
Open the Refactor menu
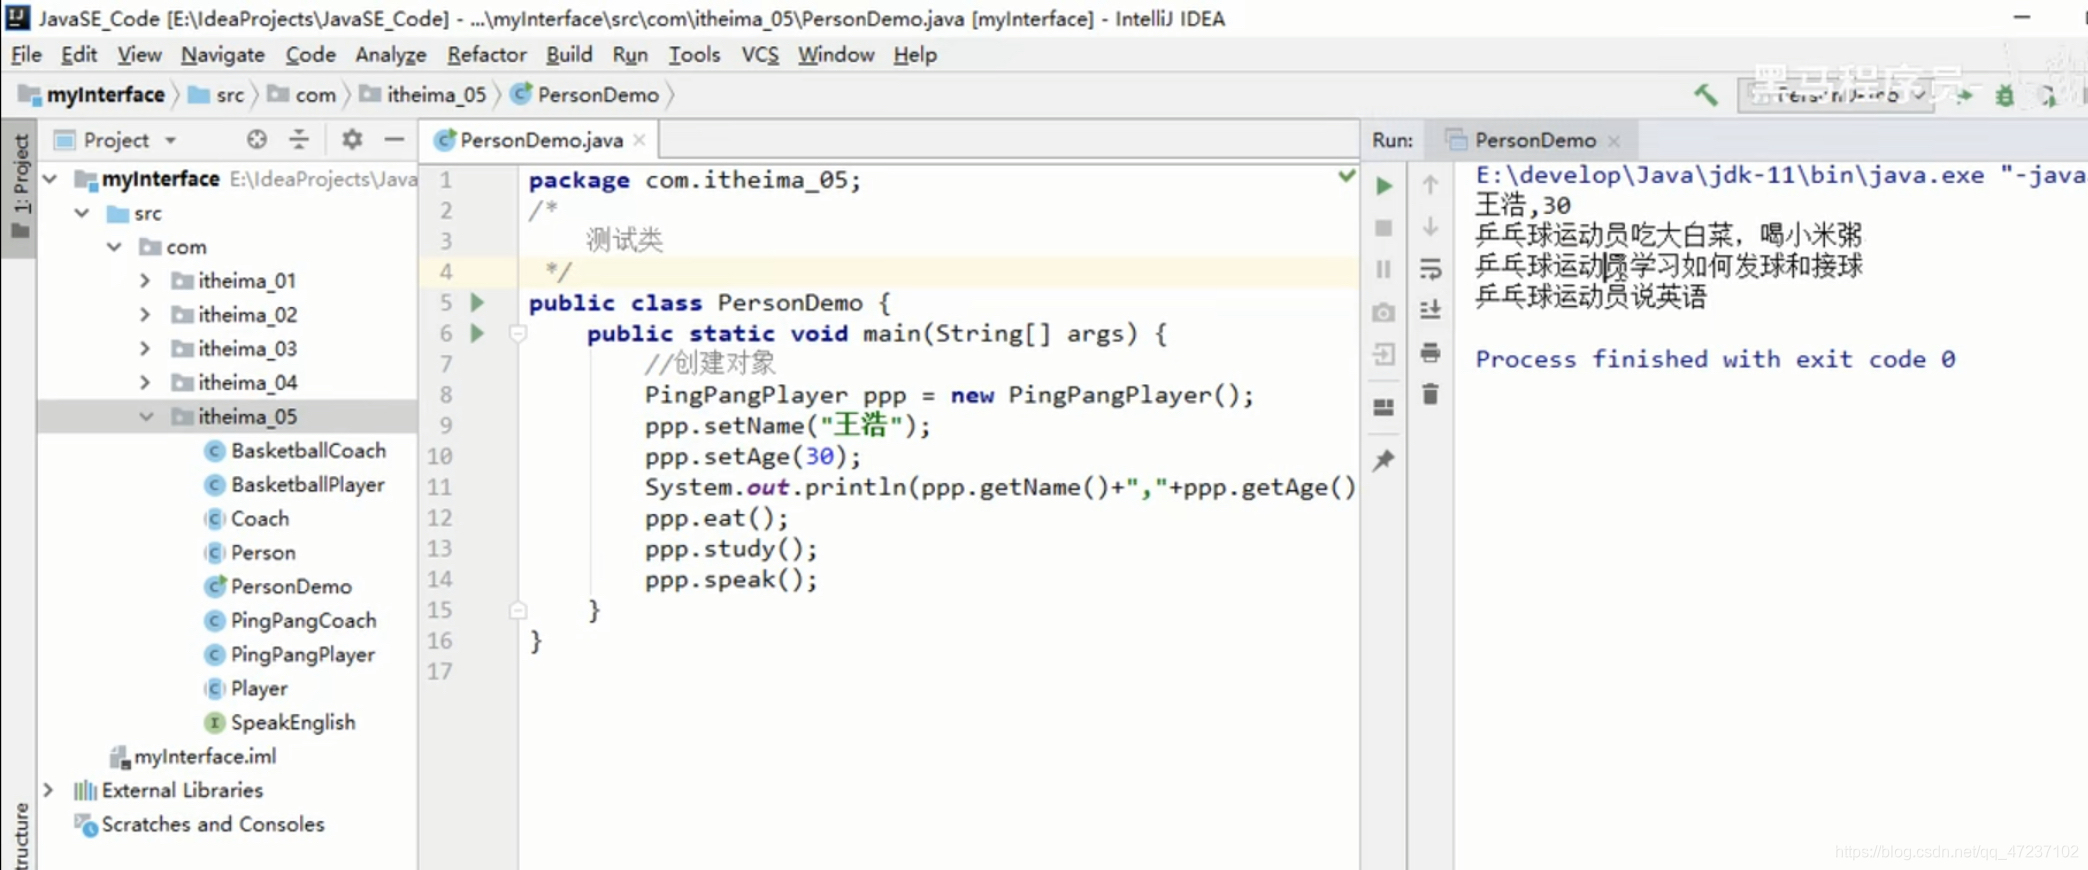[486, 55]
